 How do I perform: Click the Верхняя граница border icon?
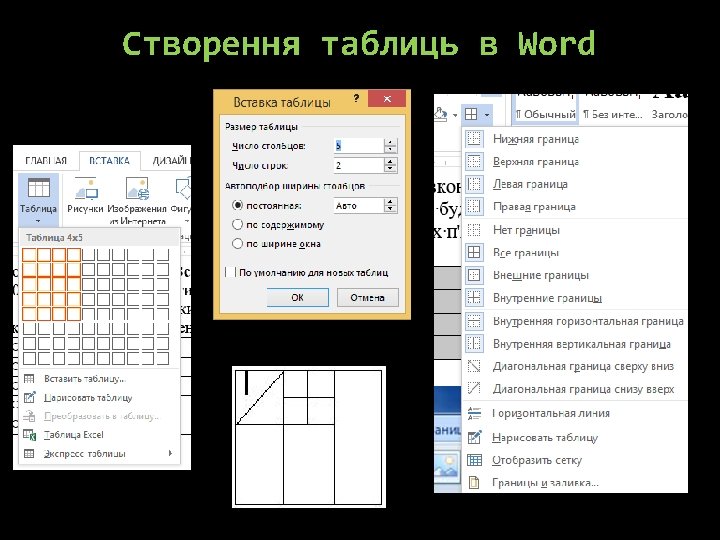click(x=474, y=161)
